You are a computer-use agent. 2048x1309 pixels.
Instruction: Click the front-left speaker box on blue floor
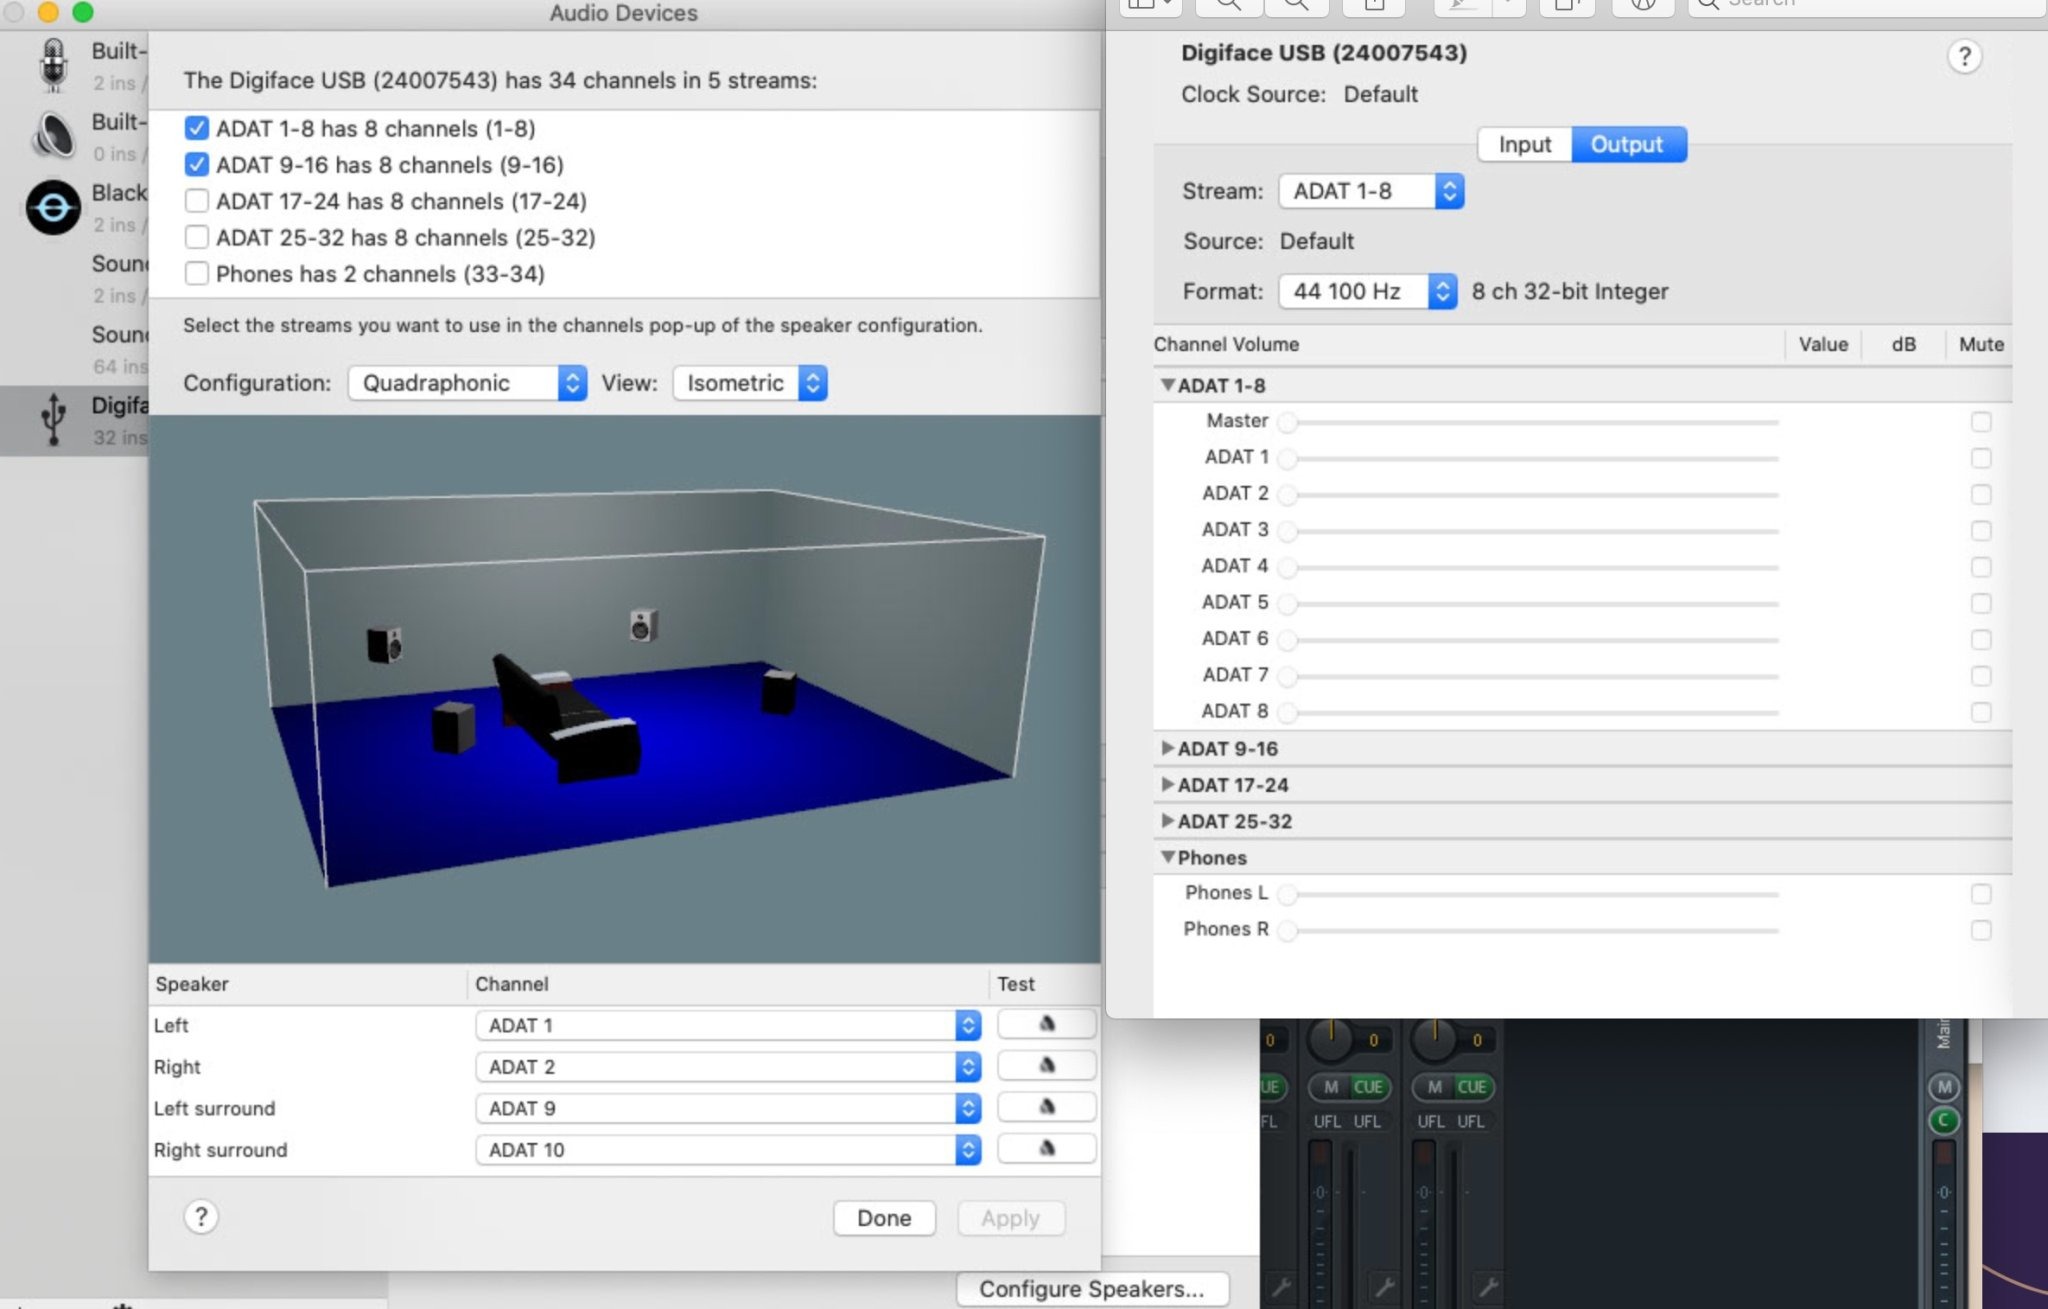pos(453,726)
